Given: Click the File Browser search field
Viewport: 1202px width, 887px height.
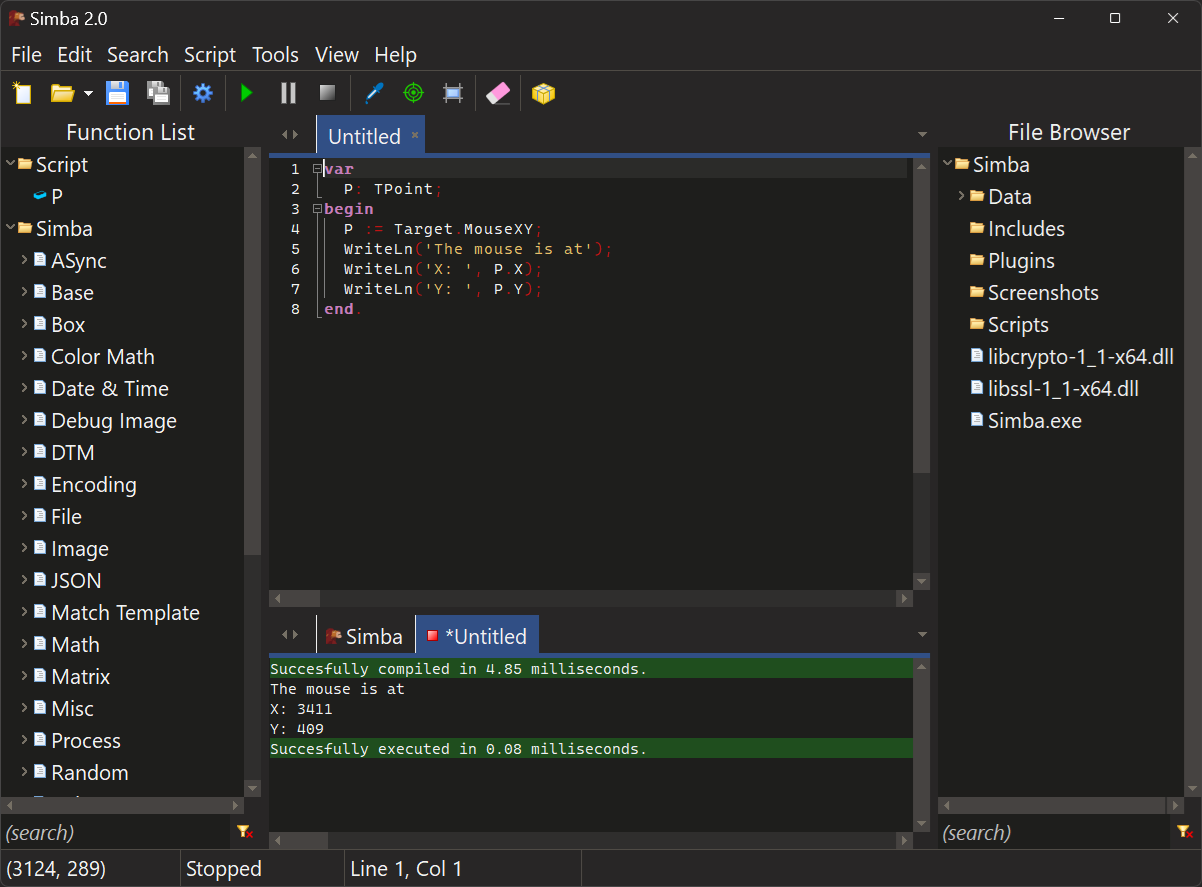Looking at the screenshot, I should point(1053,832).
